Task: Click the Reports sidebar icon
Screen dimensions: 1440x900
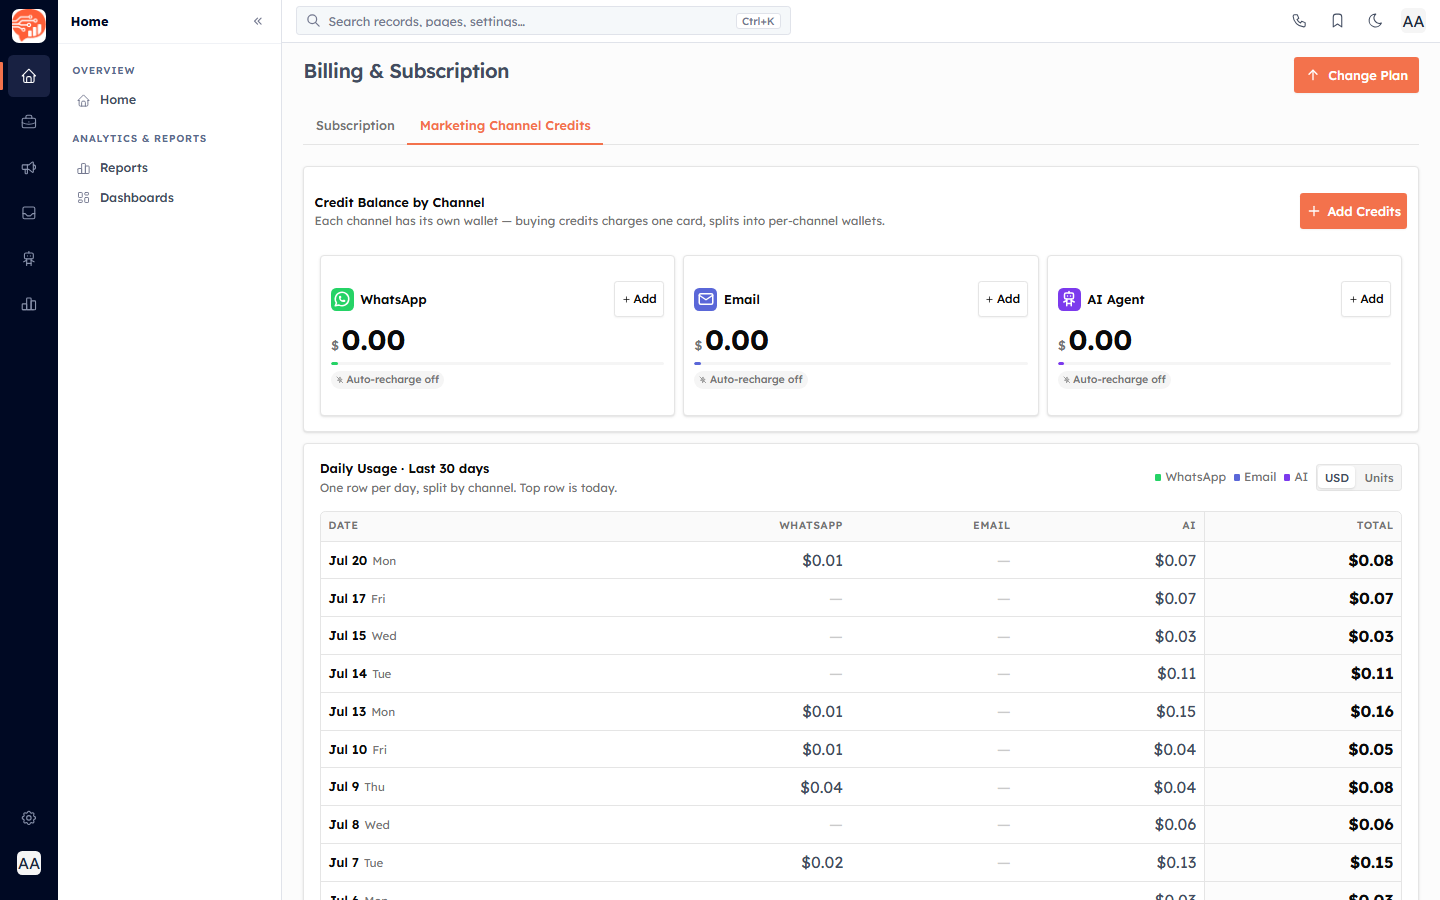Action: [84, 168]
